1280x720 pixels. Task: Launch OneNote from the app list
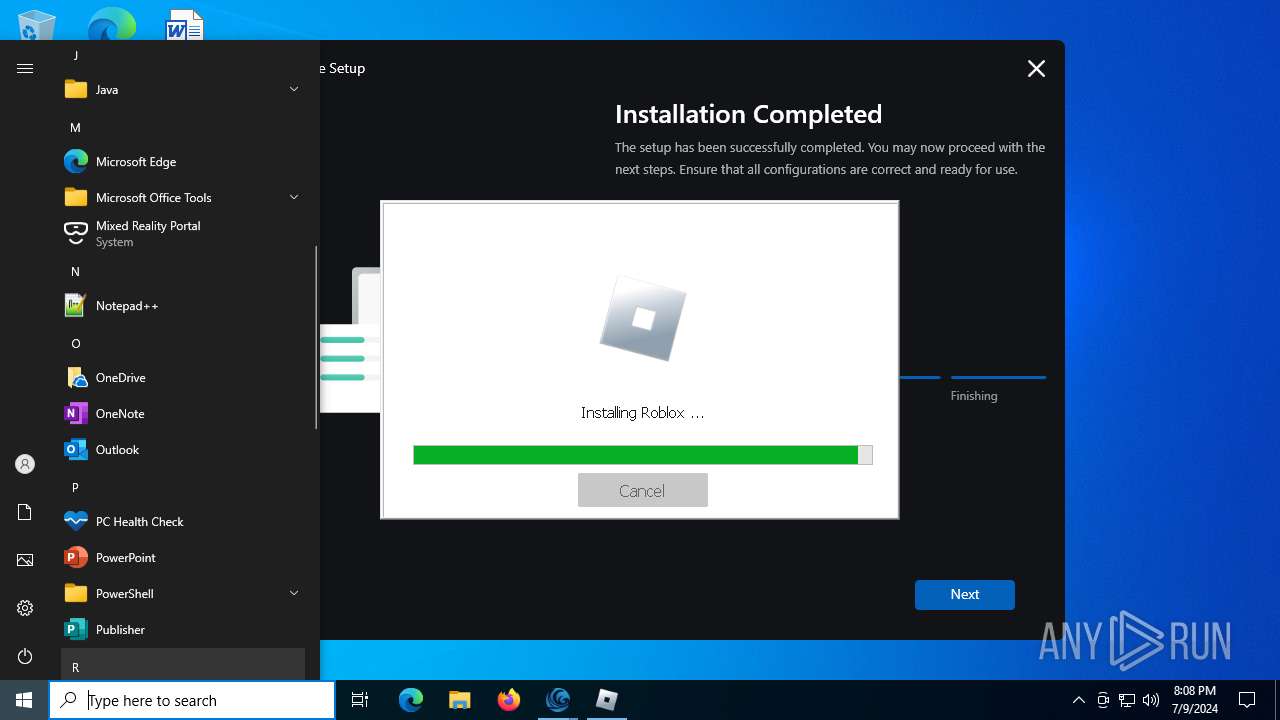183,413
